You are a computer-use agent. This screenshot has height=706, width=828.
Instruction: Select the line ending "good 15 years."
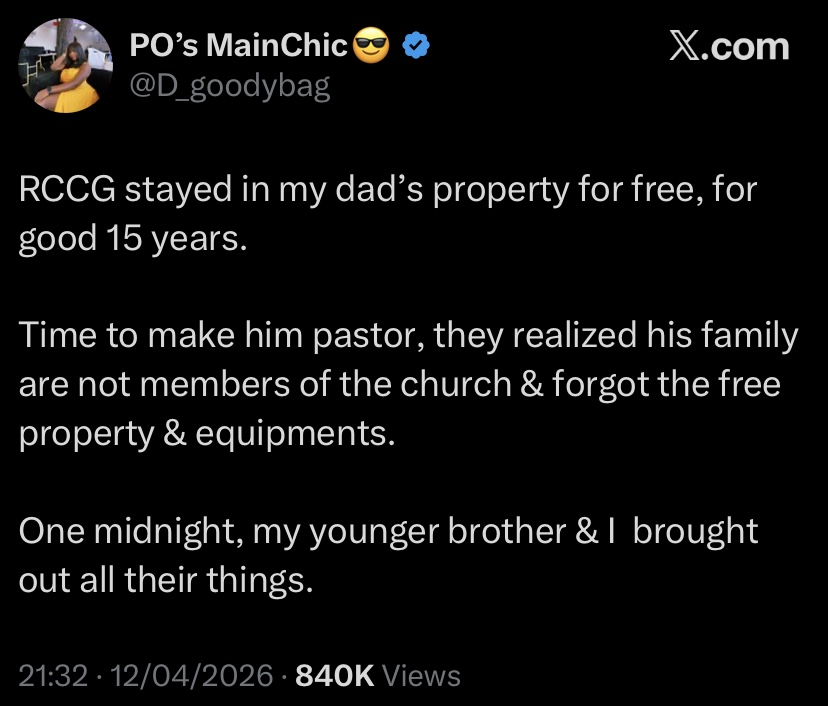(131, 241)
